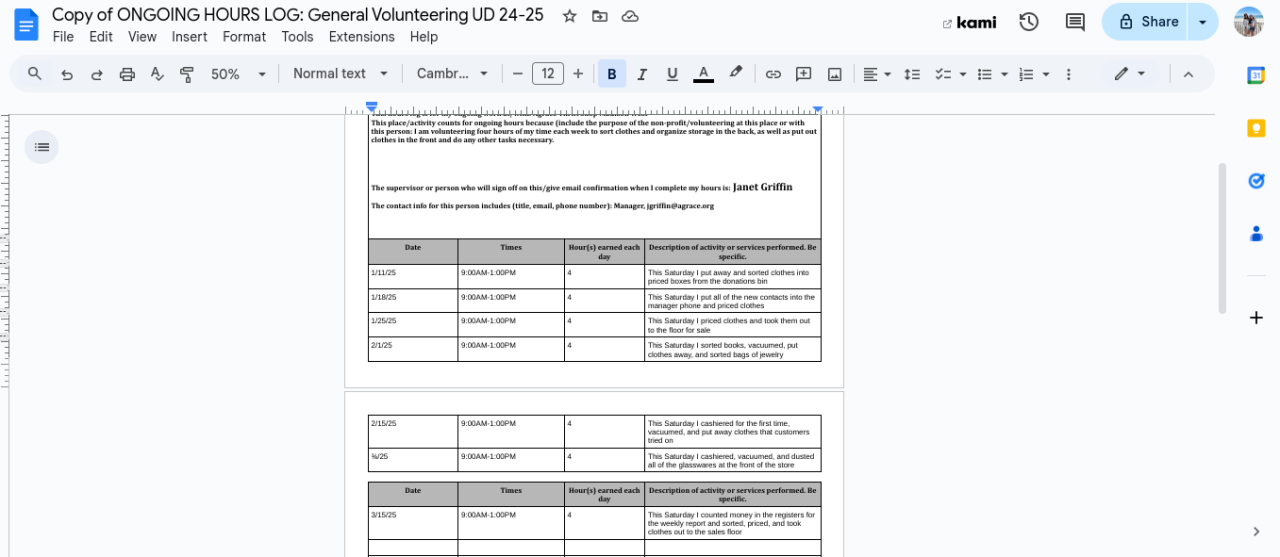
Task: Insert a checklist
Action: point(941,74)
